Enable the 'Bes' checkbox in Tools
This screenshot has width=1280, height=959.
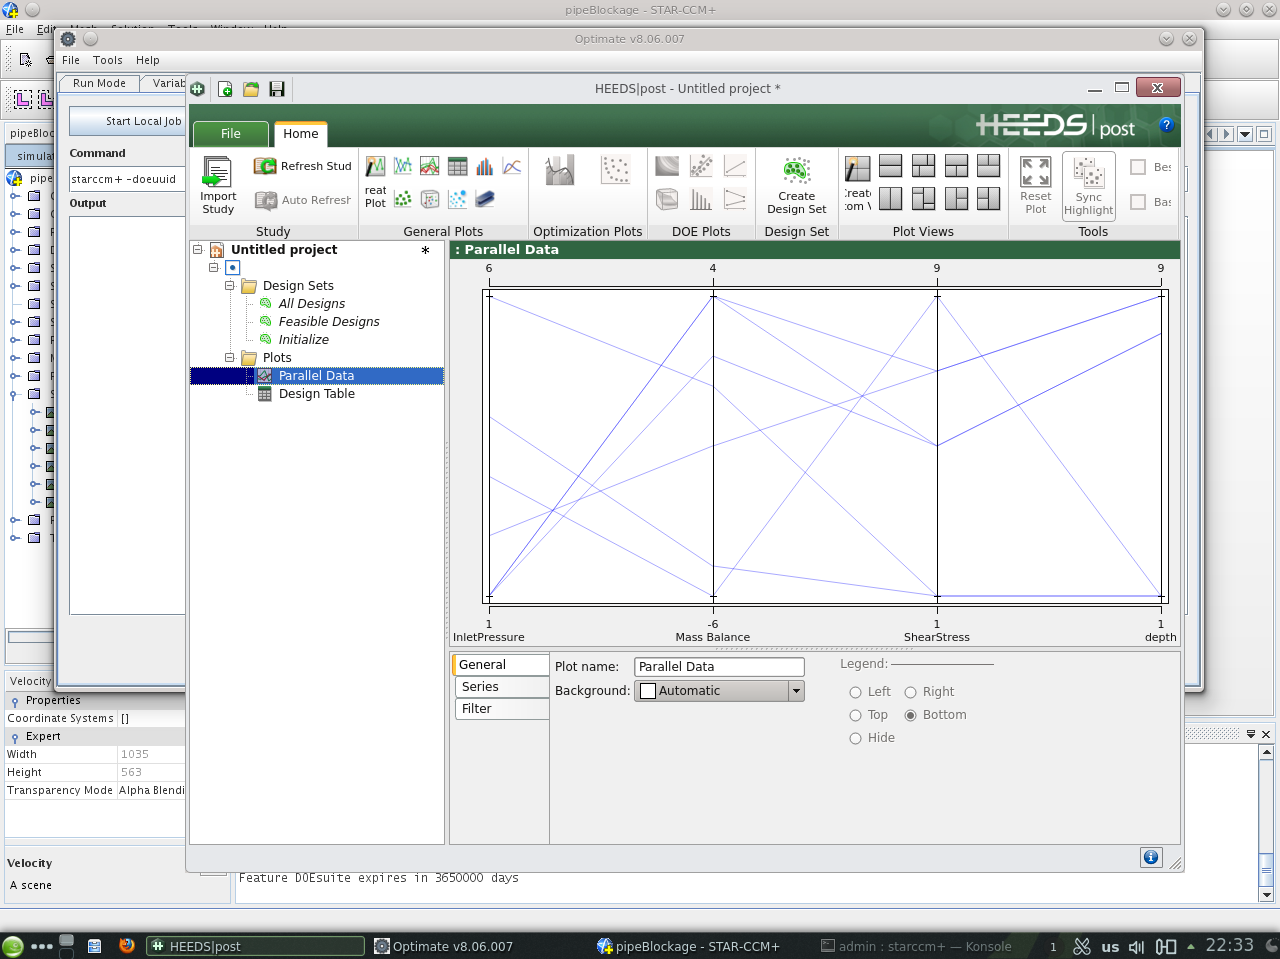point(1138,167)
